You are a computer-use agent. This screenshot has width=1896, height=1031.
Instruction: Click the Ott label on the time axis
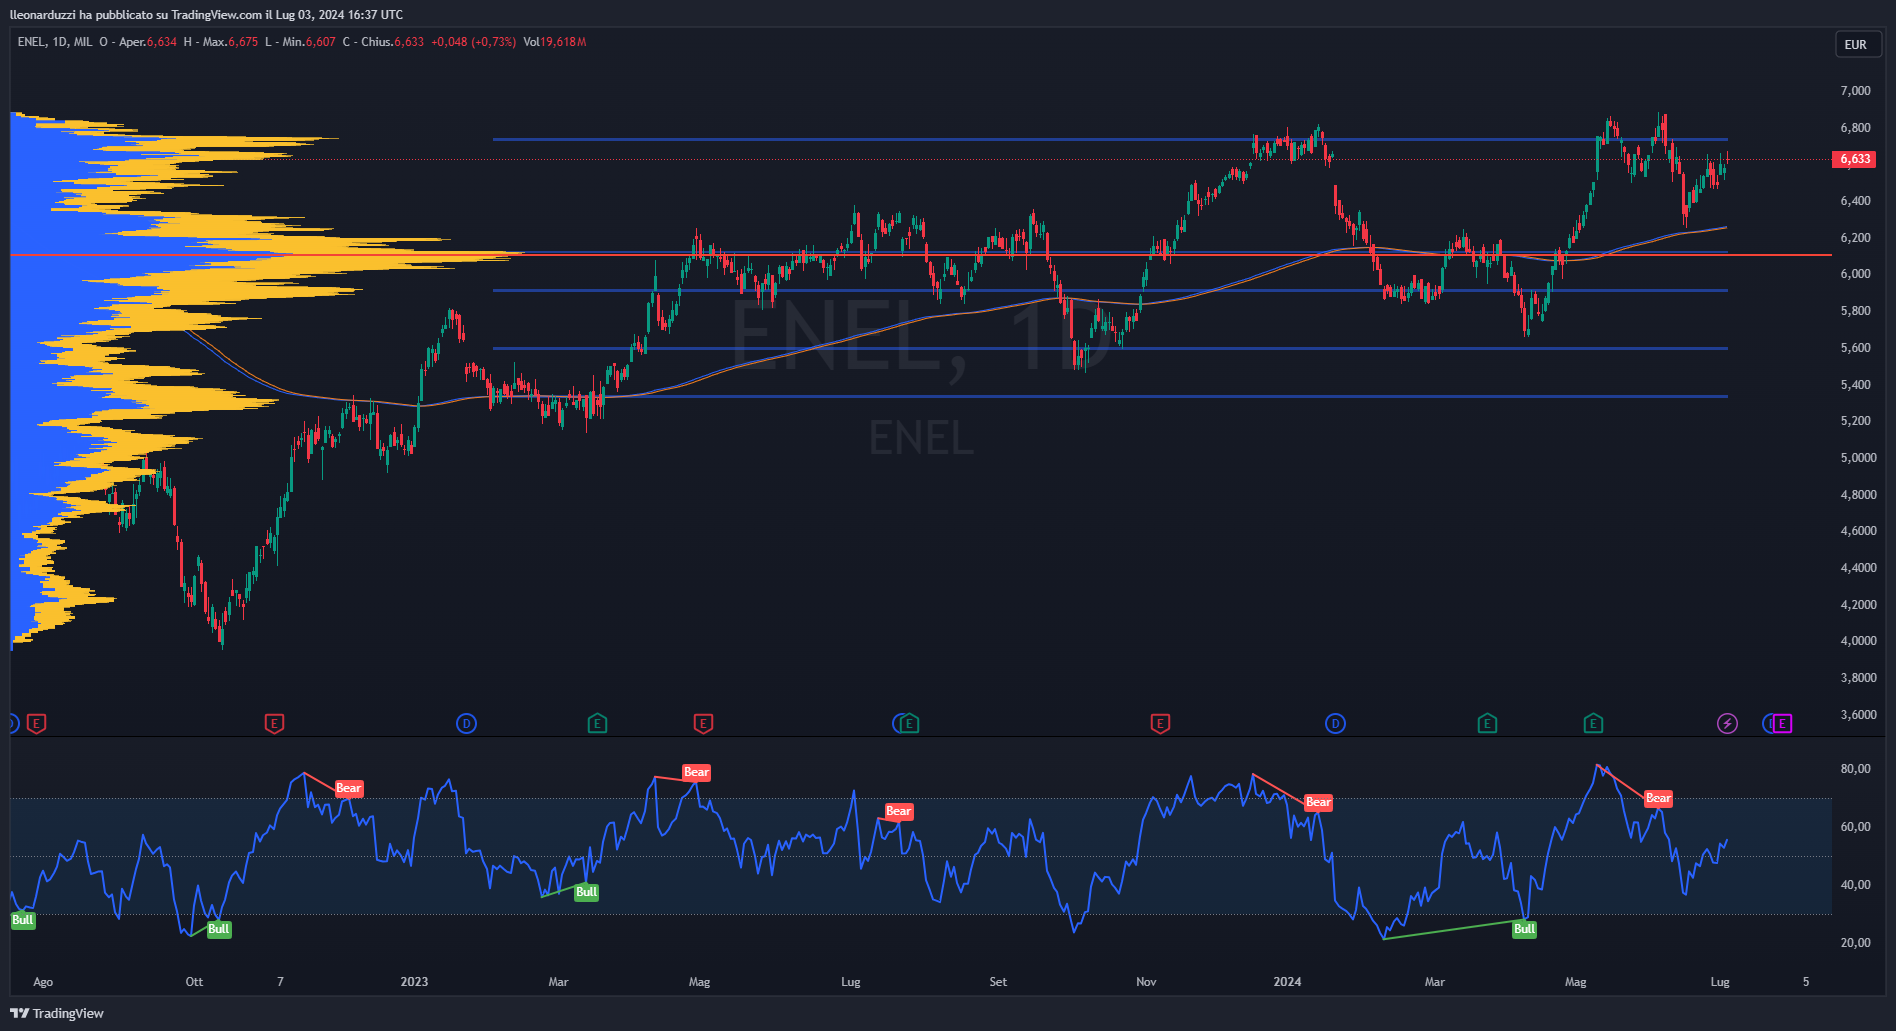click(194, 982)
